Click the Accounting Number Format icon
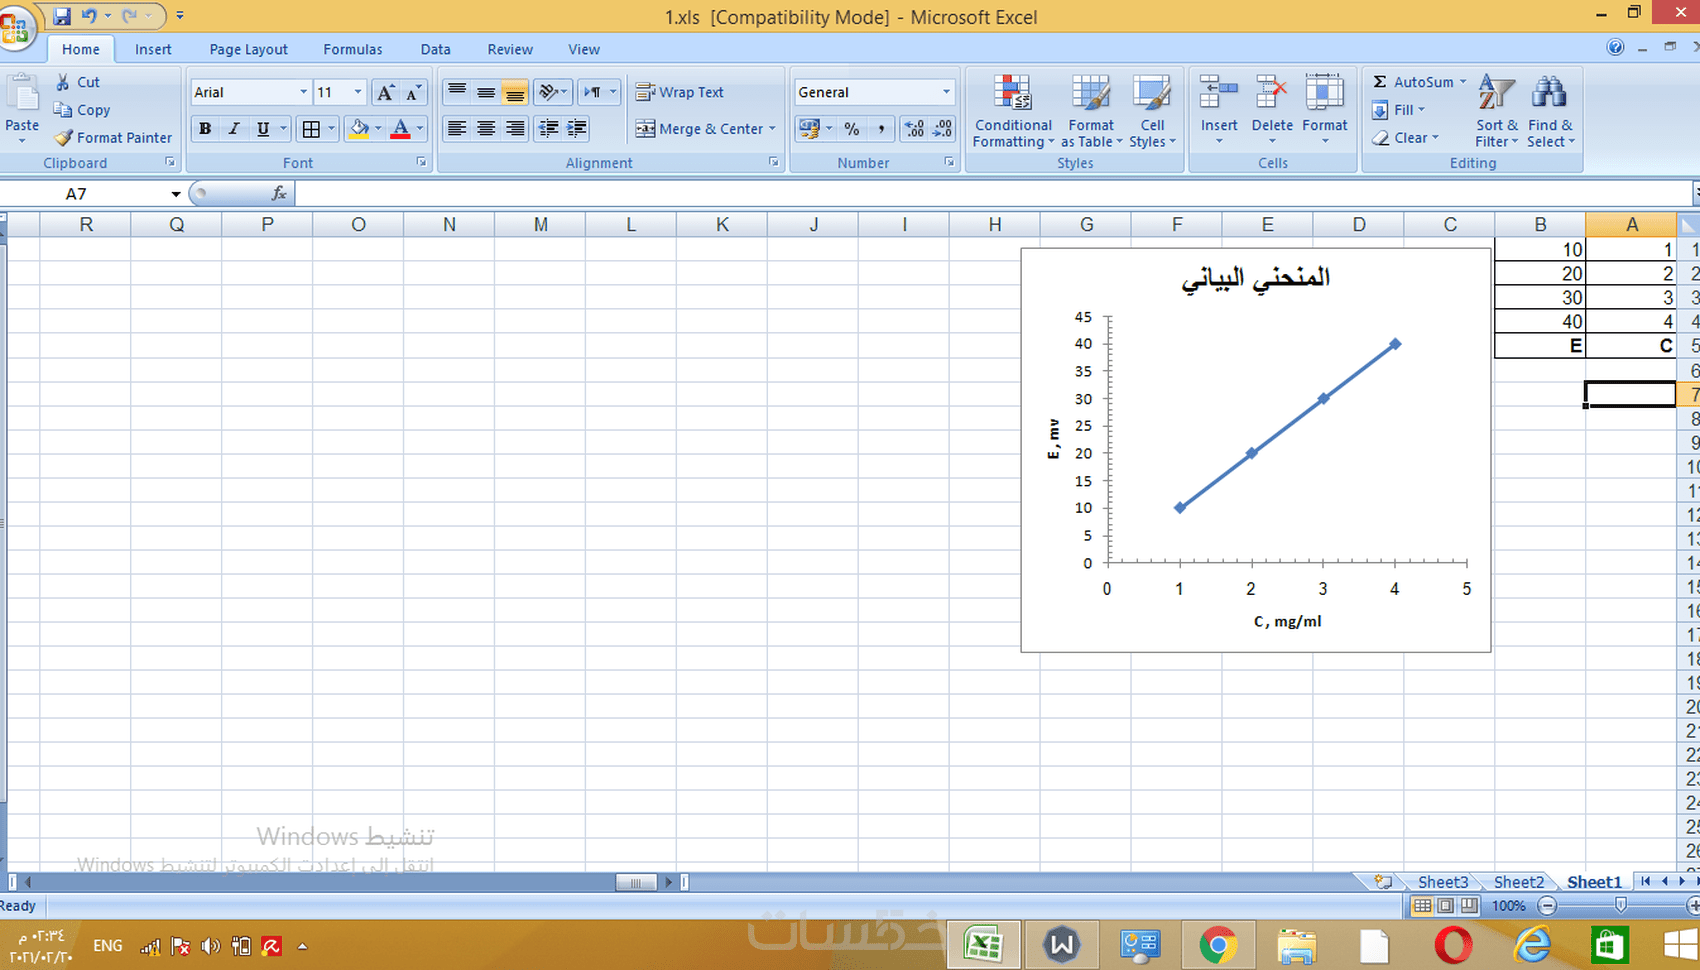The height and width of the screenshot is (970, 1700). 809,129
